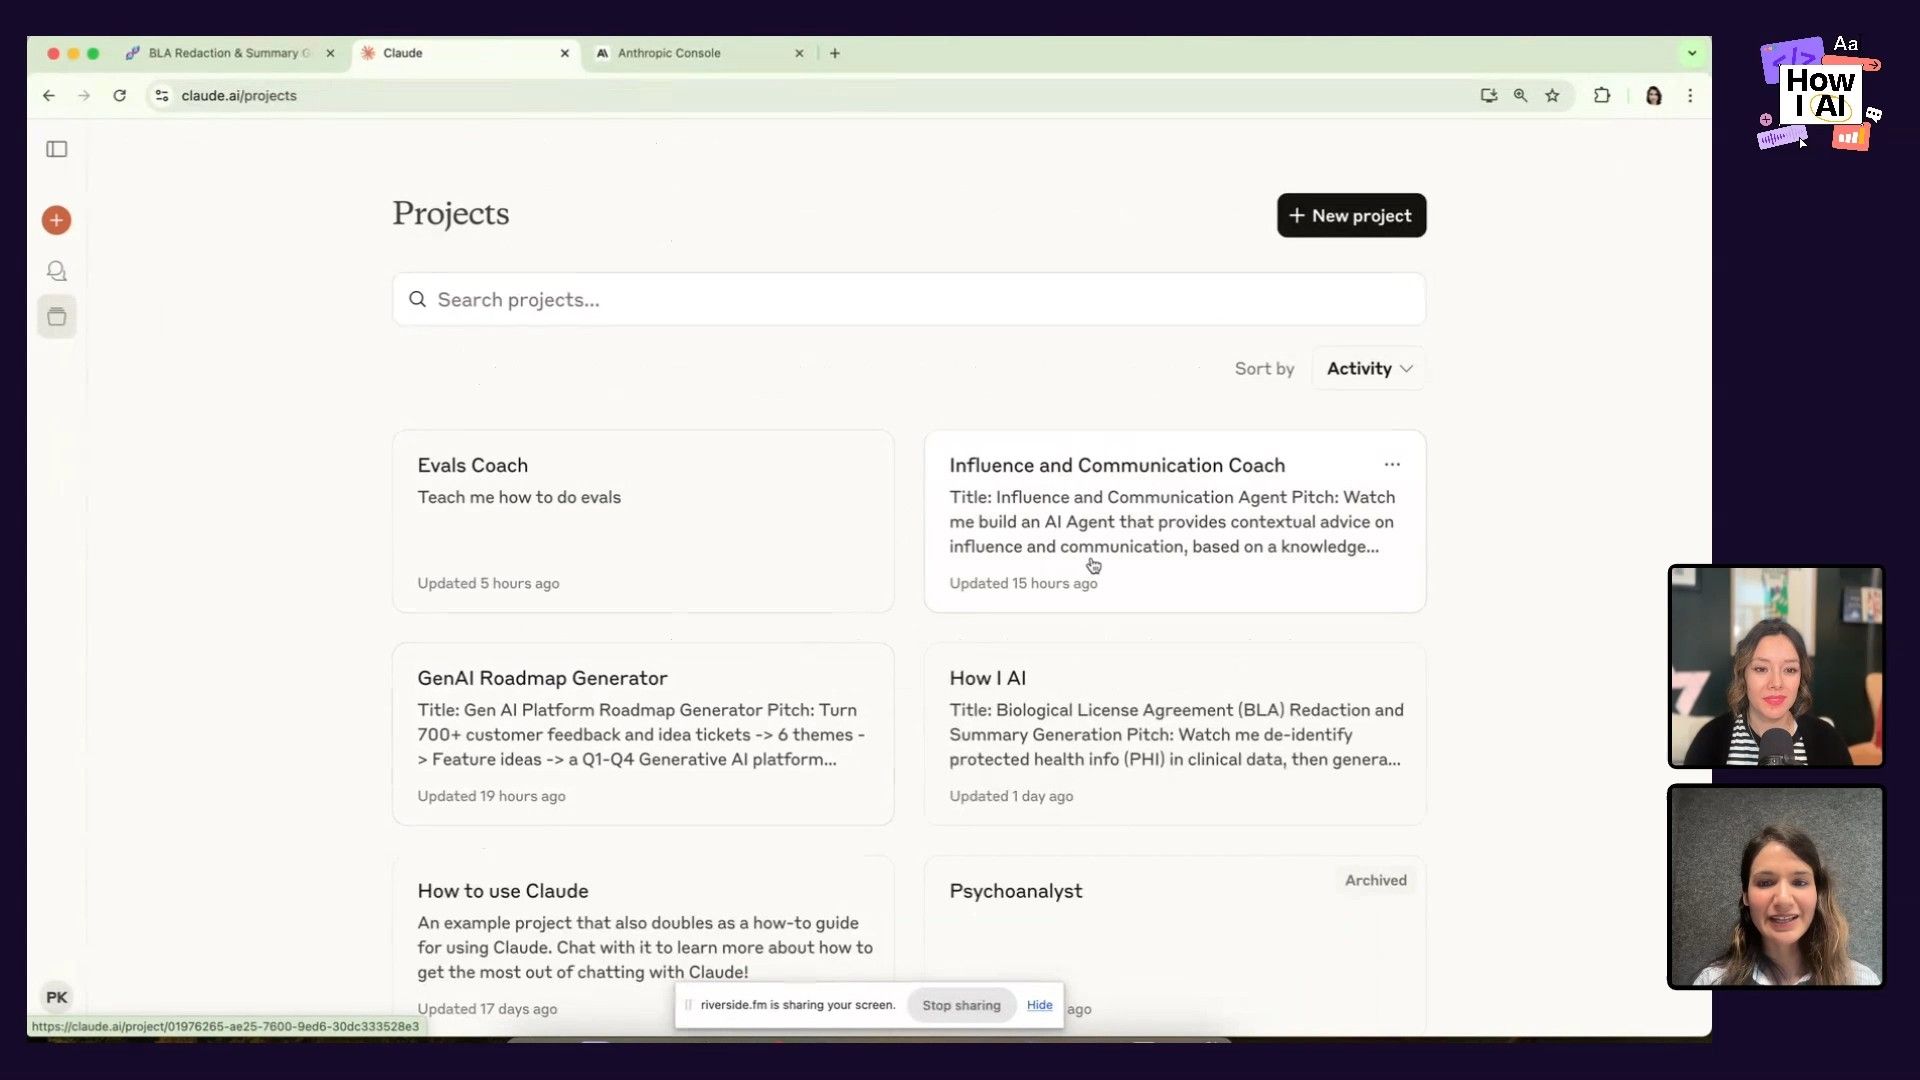
Task: Click the How I AI logo
Action: point(1820,95)
